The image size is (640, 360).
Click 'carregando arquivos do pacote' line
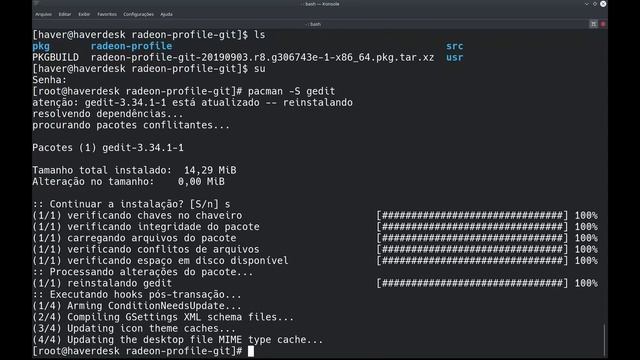(x=134, y=238)
